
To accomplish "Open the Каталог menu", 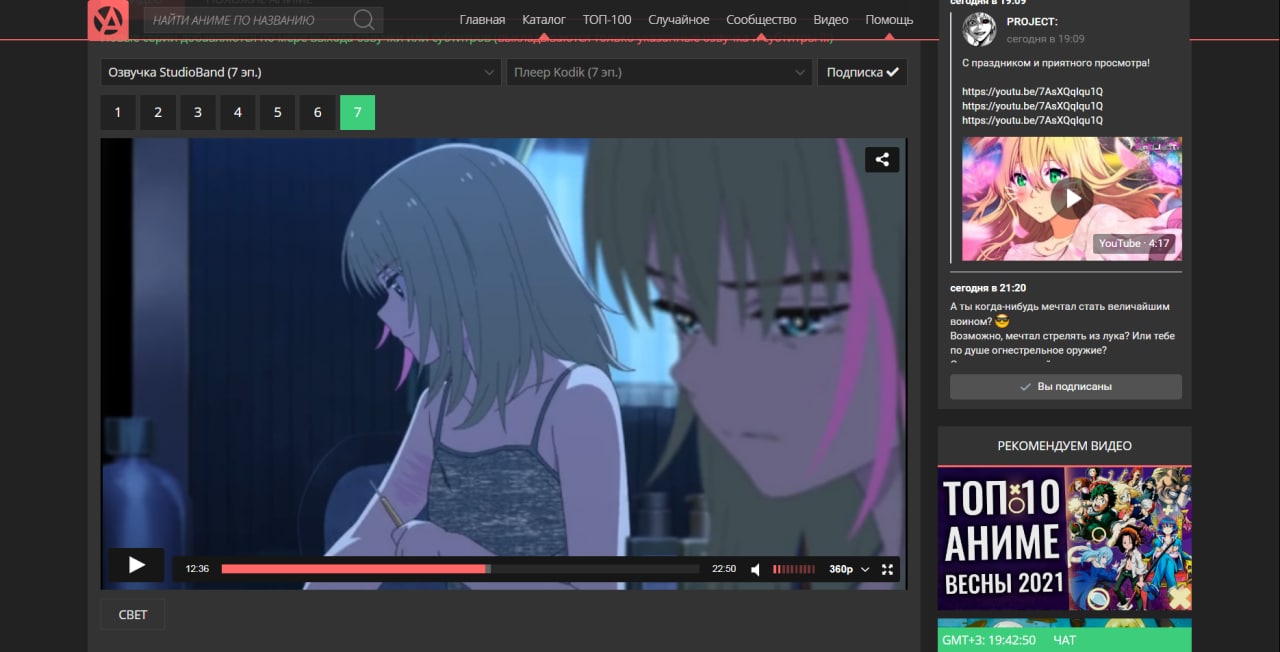I will click(544, 20).
